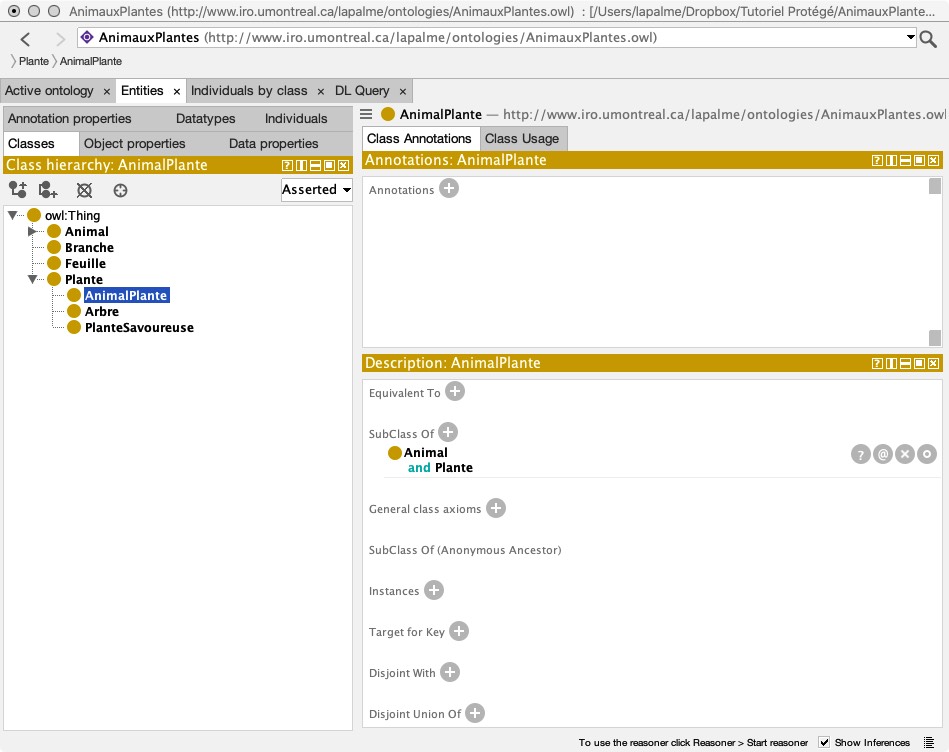
Task: Click the search magnifier icon
Action: (928, 39)
